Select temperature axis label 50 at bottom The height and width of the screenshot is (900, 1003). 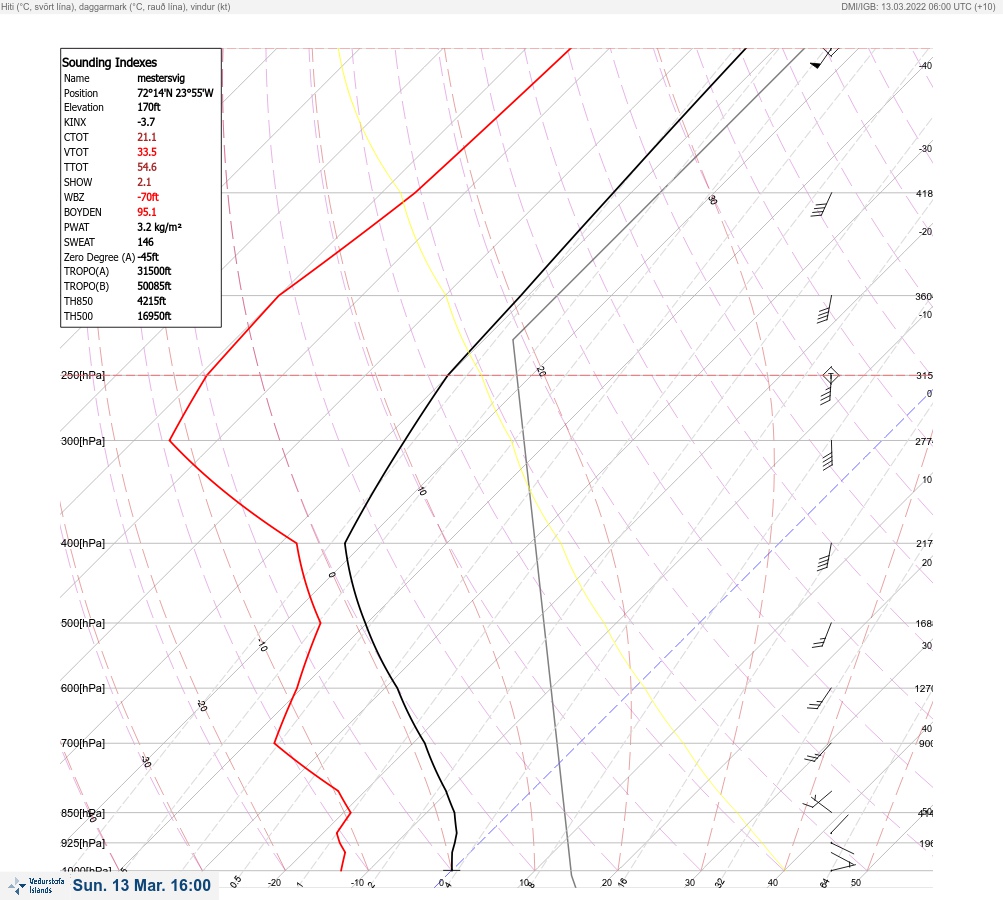pyautogui.click(x=856, y=883)
